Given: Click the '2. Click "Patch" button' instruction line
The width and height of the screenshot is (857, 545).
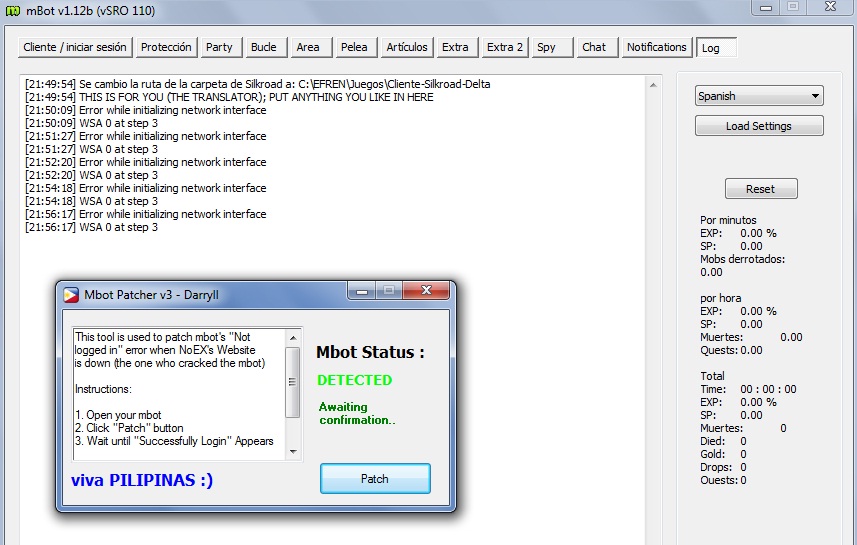Looking at the screenshot, I should (x=129, y=429).
